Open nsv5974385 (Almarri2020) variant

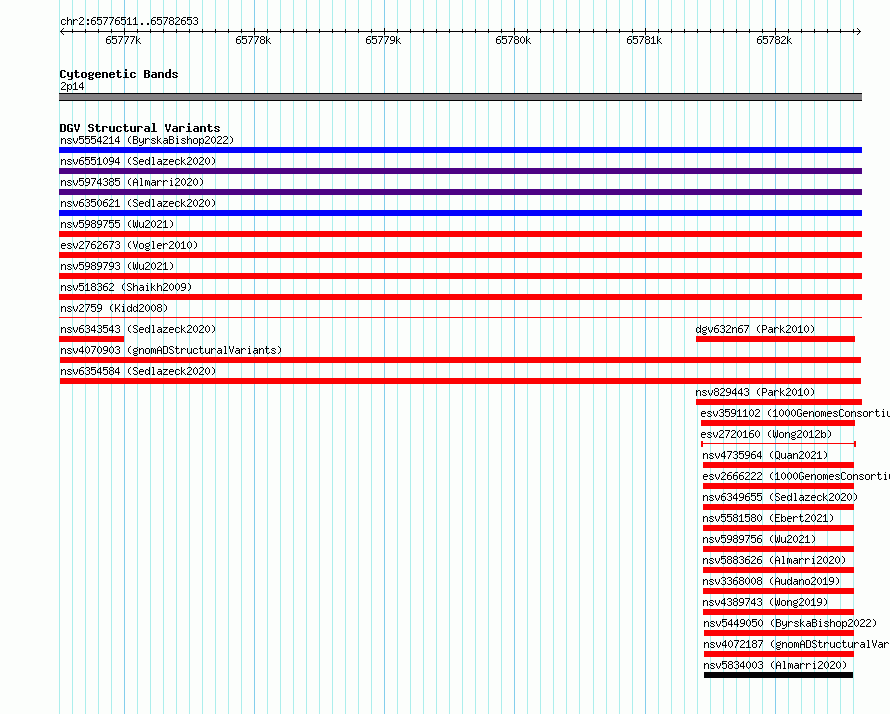coord(132,182)
